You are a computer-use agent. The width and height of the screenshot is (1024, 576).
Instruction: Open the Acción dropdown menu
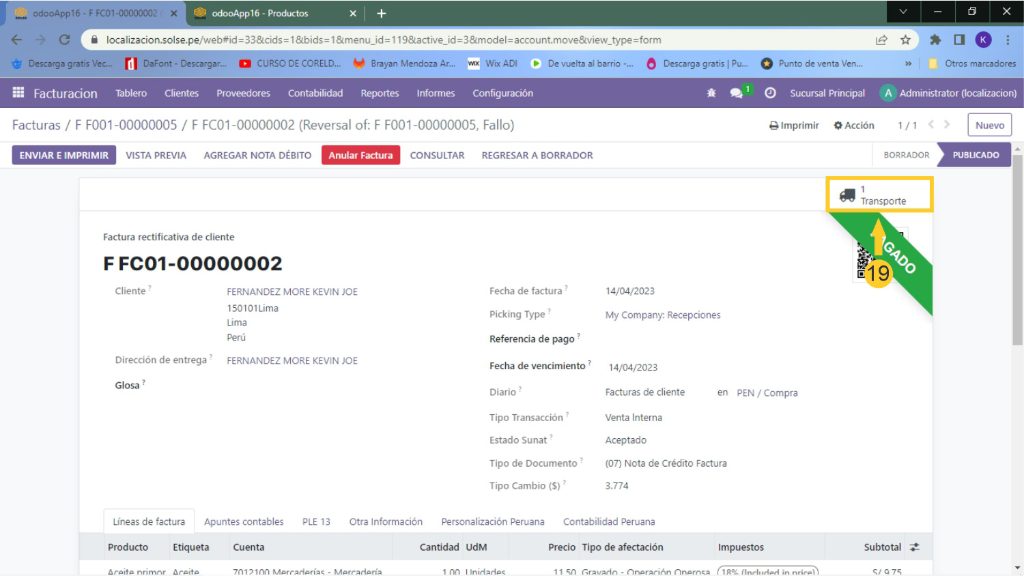(853, 126)
